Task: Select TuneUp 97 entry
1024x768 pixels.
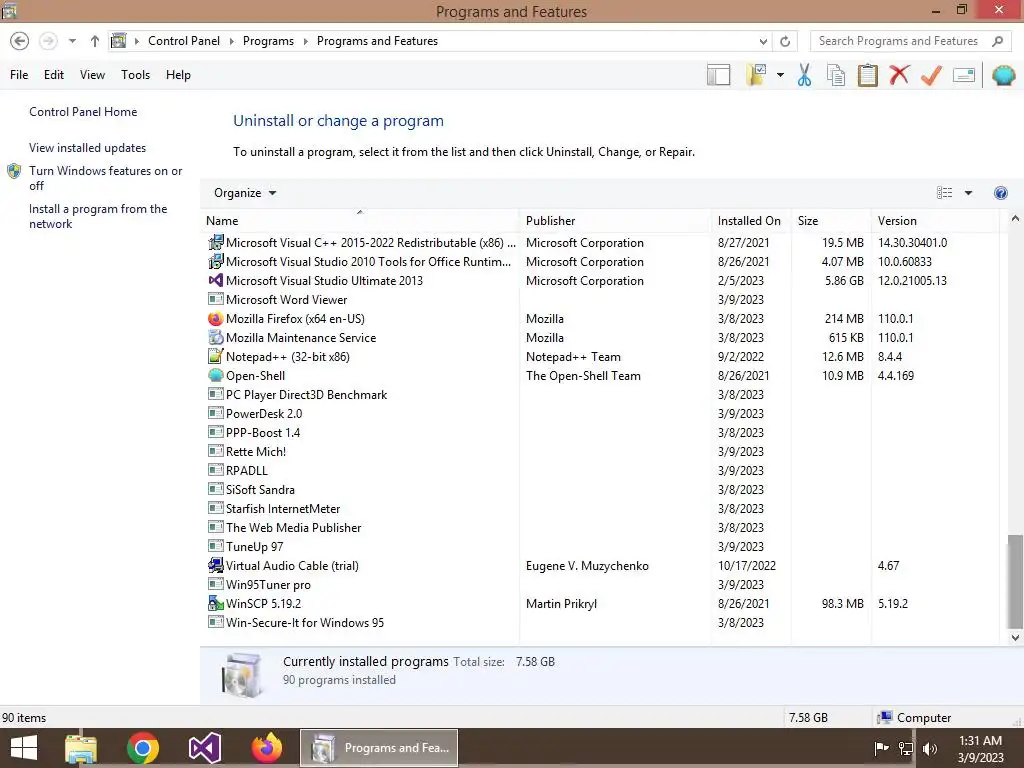Action: click(600, 547)
